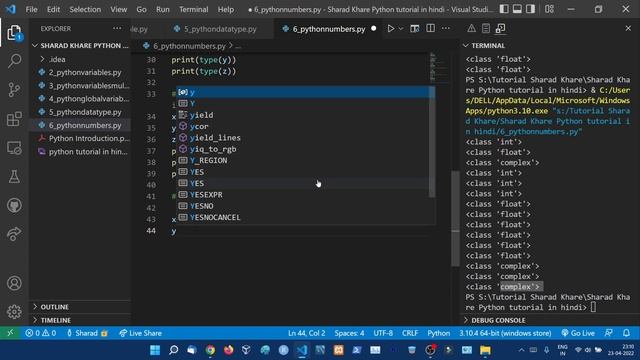Toggle secondary side bar layout button
640x360 pixels.
[x=530, y=9]
